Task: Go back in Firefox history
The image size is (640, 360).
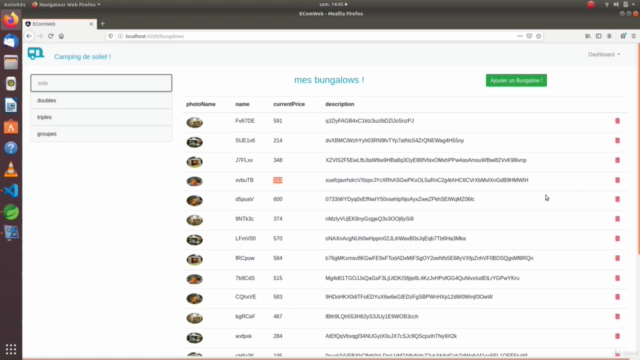Action: [x=29, y=36]
